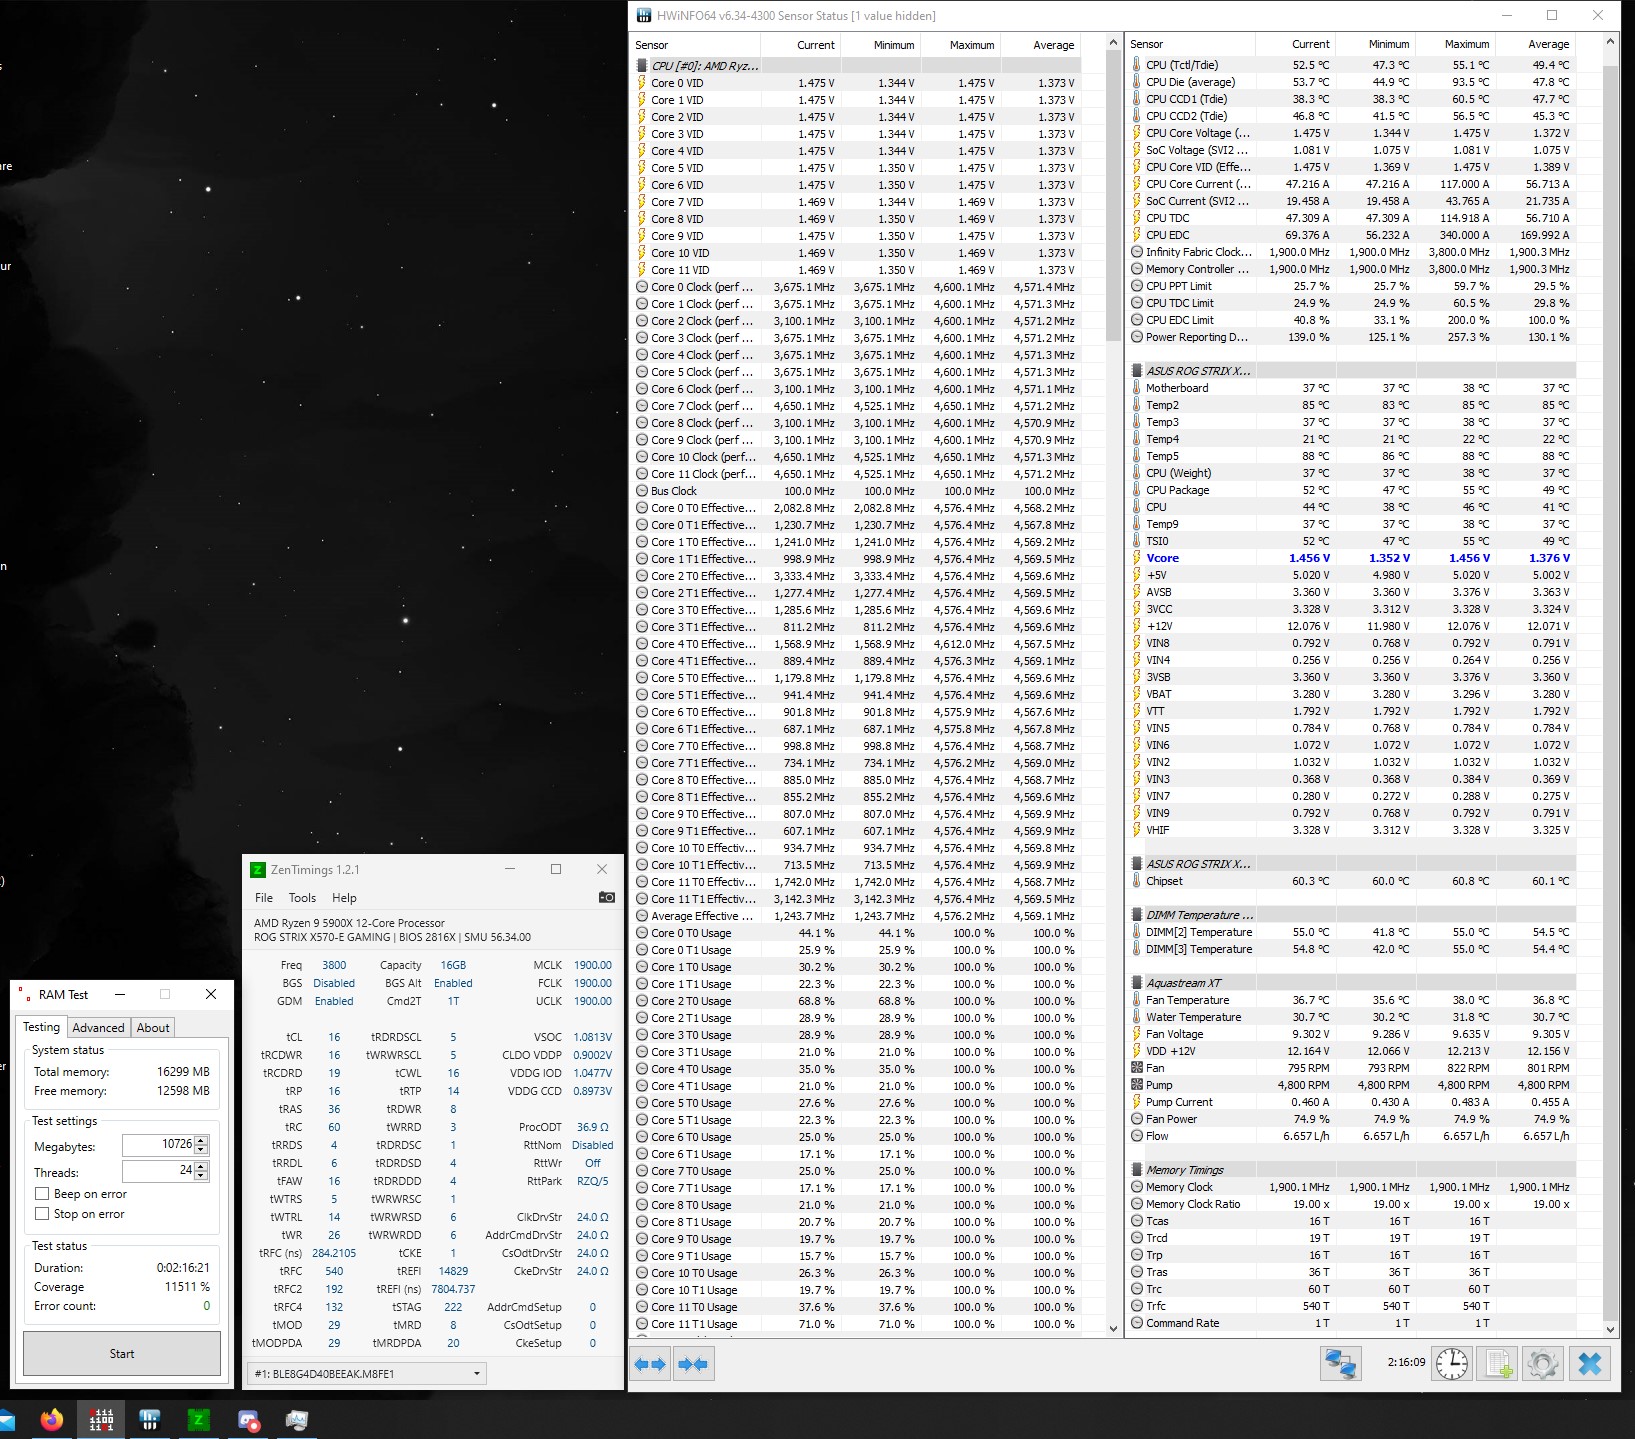Select the Water Temperature sensor row
Image resolution: width=1635 pixels, height=1439 pixels.
click(x=1351, y=1017)
